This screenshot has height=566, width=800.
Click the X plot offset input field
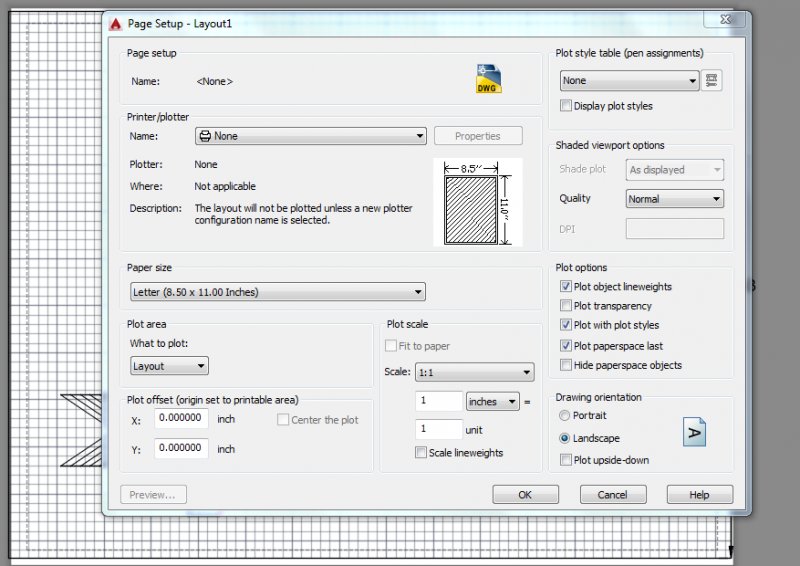[x=181, y=418]
